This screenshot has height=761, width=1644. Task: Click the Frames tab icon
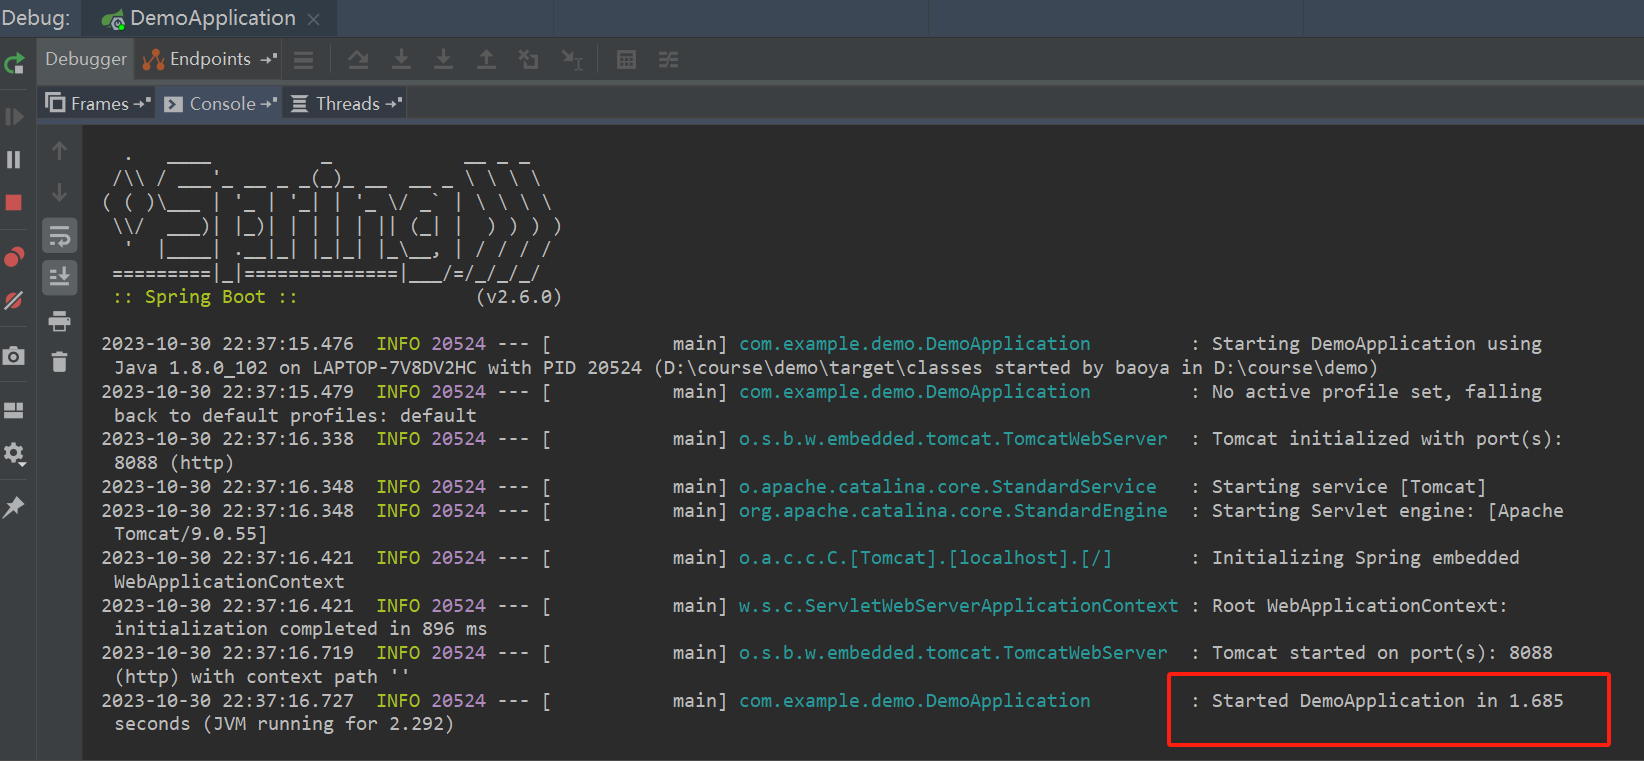tap(56, 103)
